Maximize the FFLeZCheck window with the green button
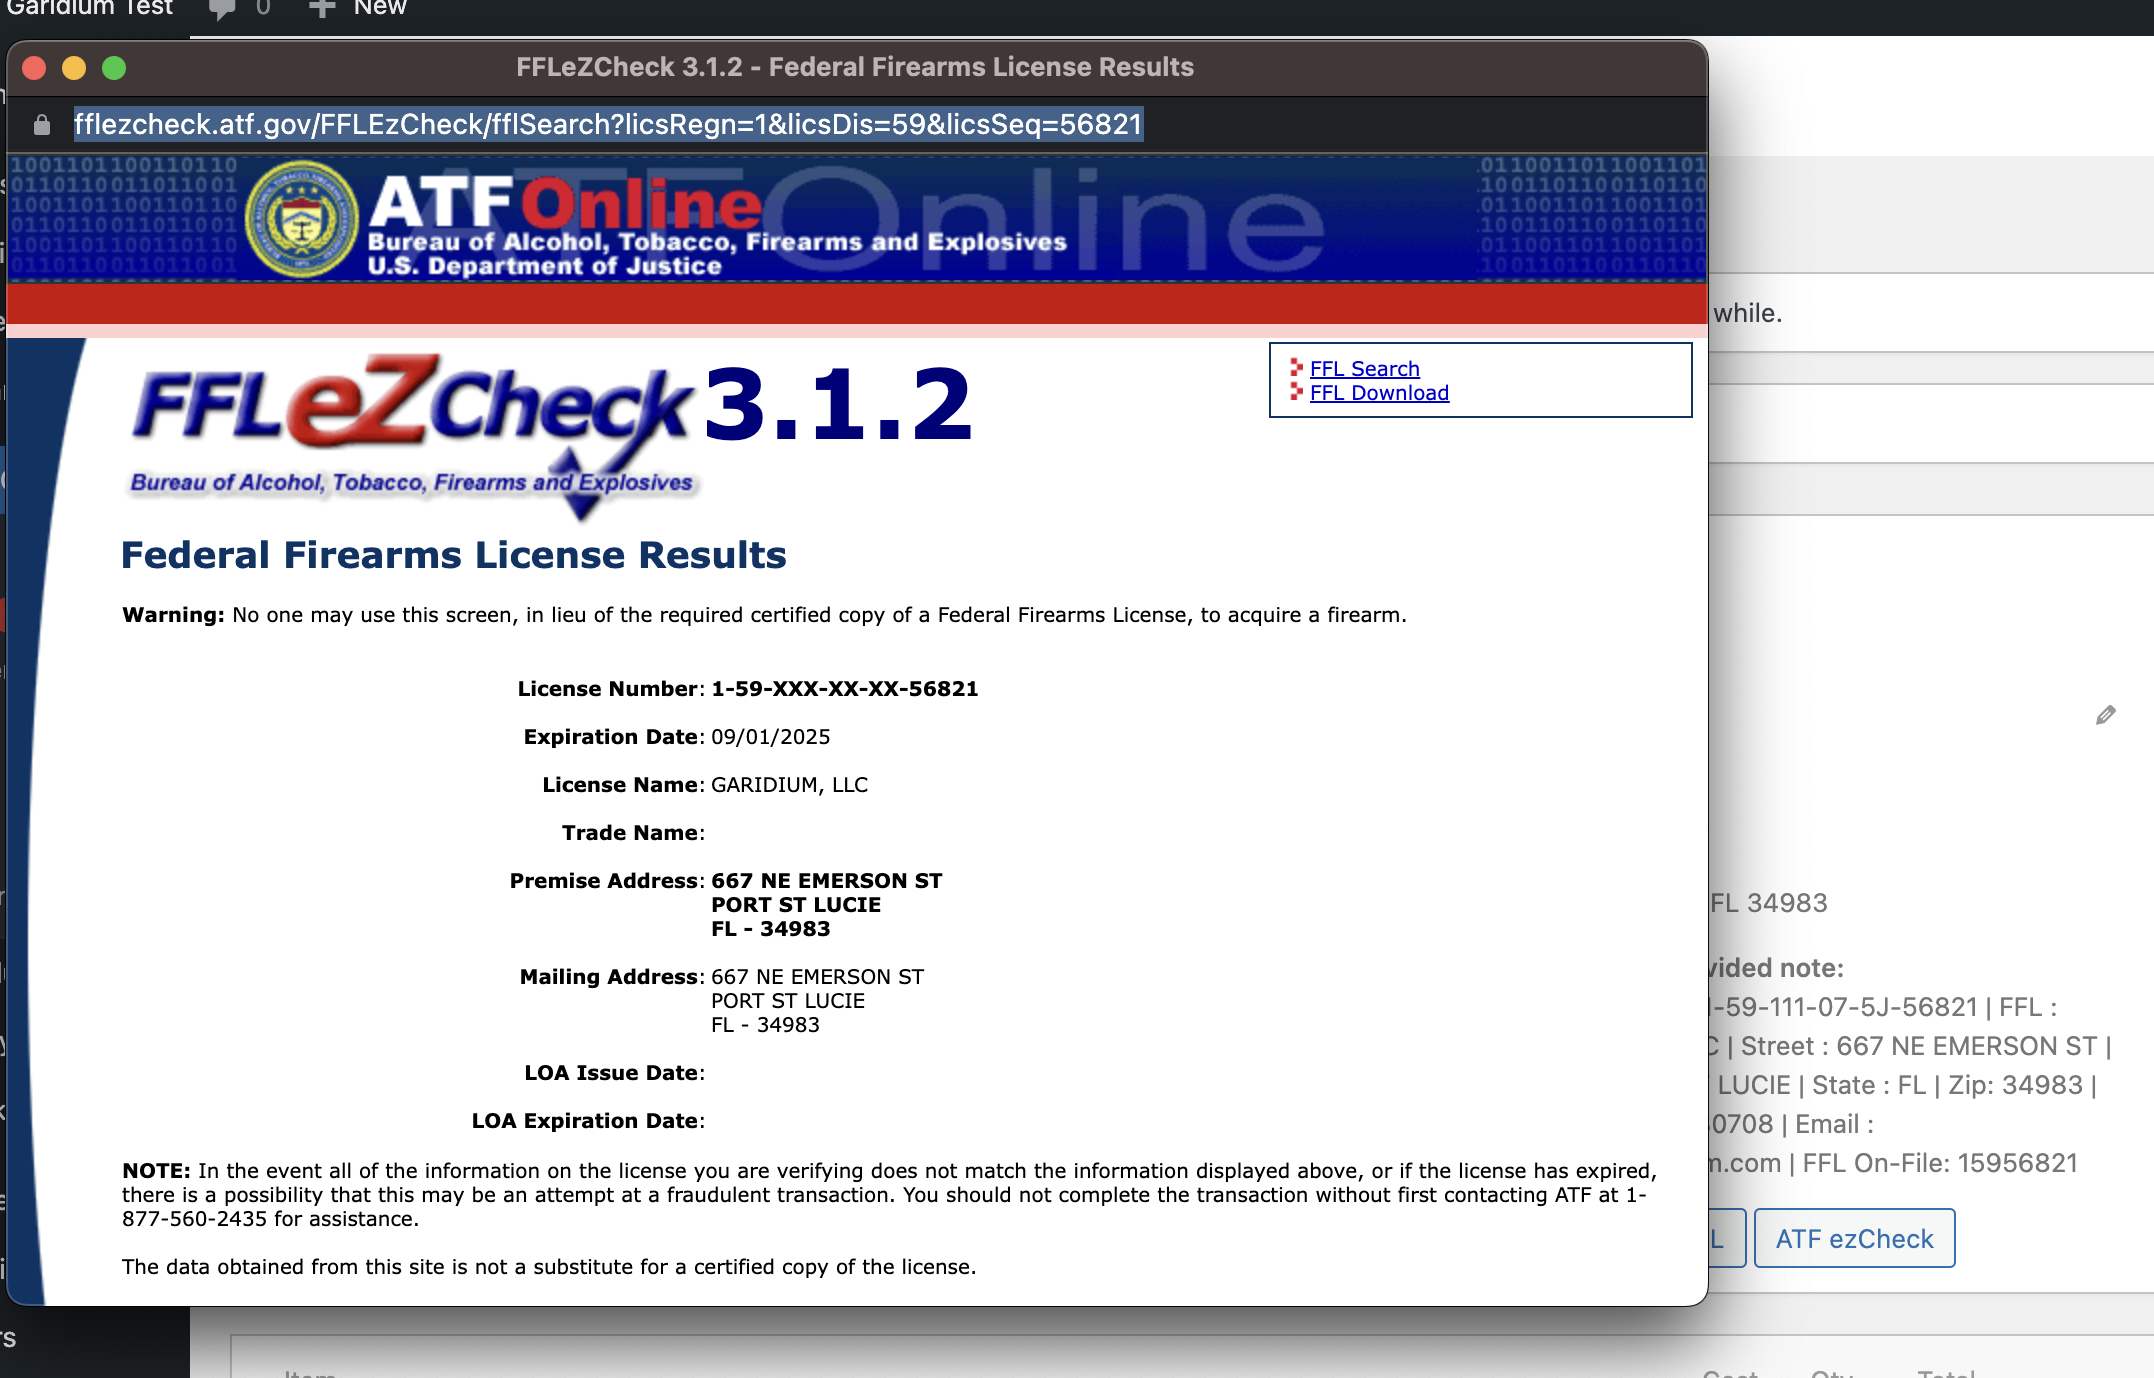The image size is (2154, 1378). click(114, 68)
